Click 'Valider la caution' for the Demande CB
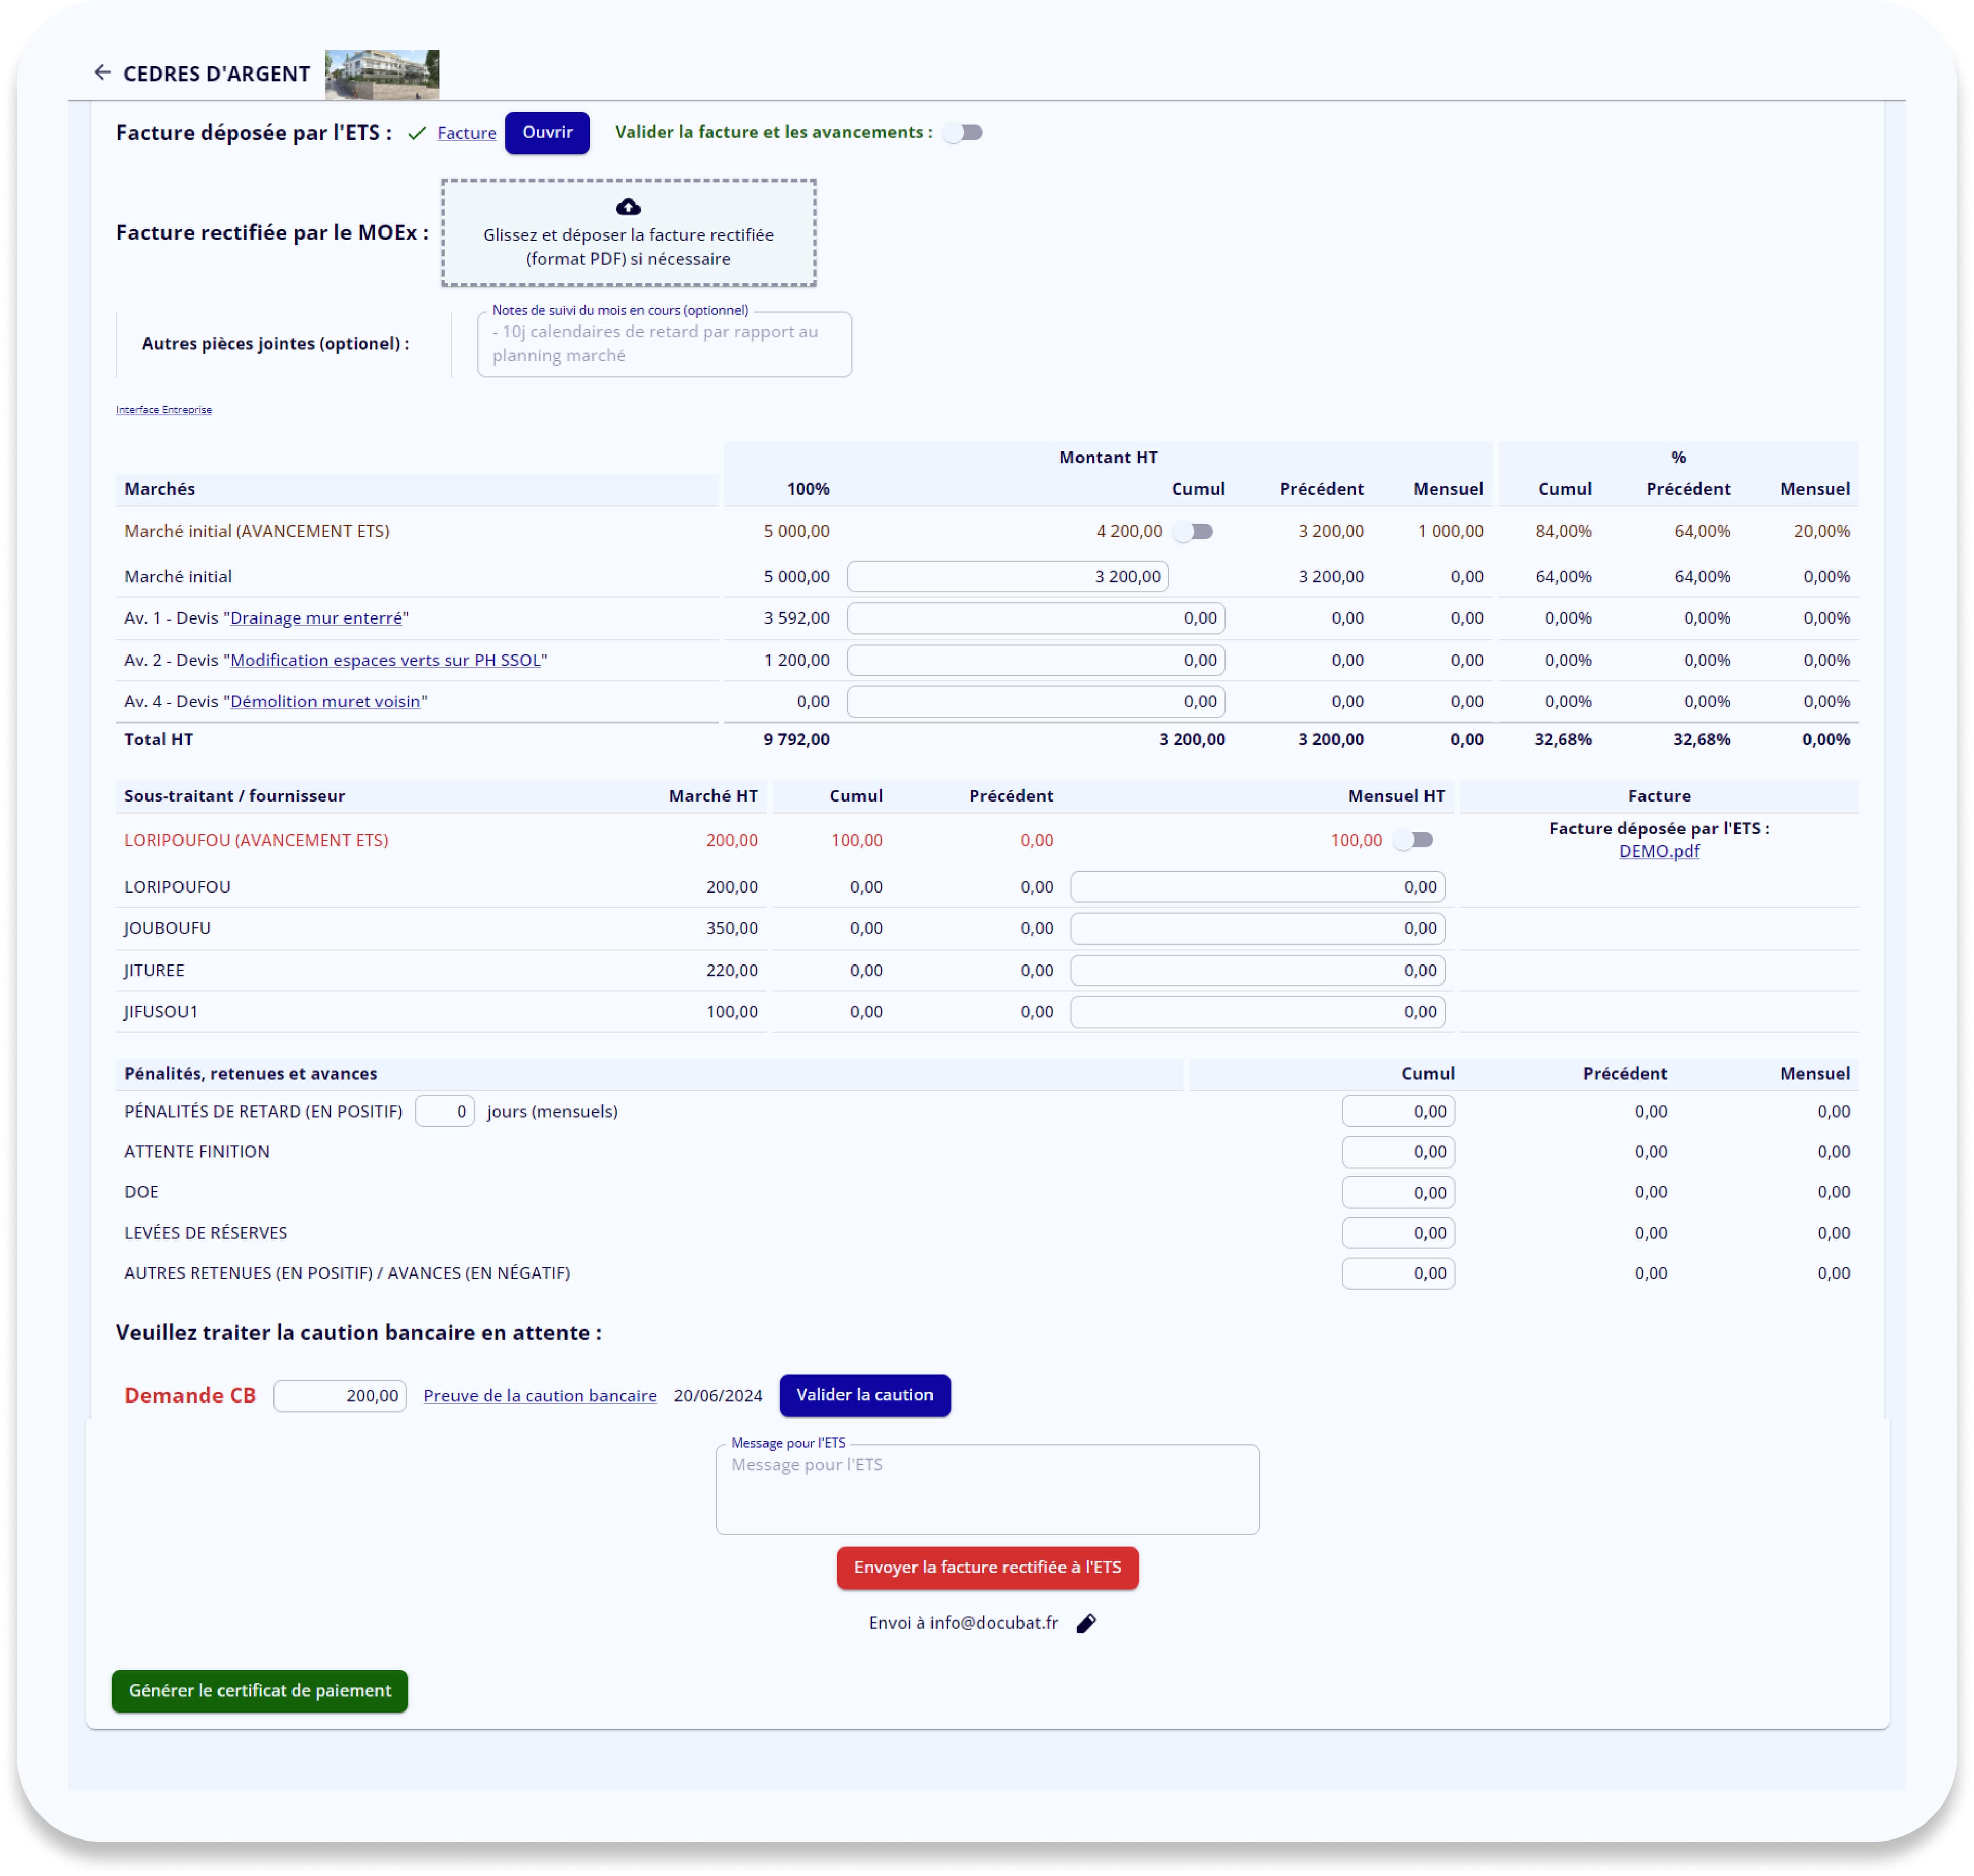Screen dimensions: 1974x1876 (864, 1395)
